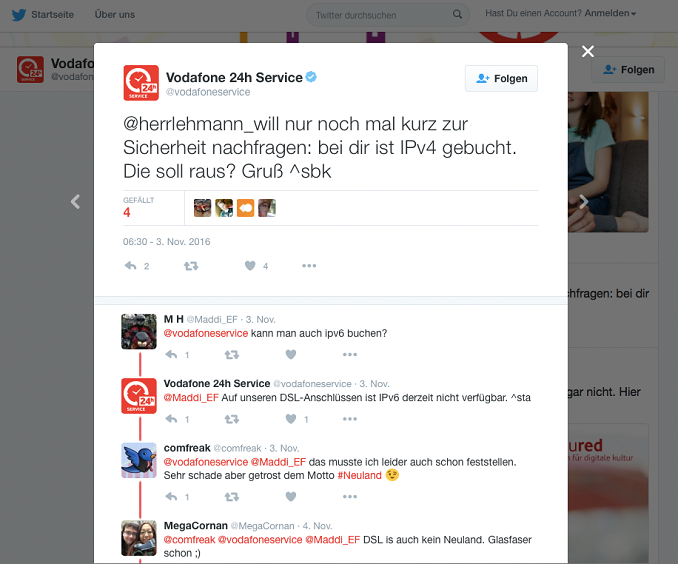Open more options on comfreak's reply
The width and height of the screenshot is (678, 564).
click(x=350, y=497)
